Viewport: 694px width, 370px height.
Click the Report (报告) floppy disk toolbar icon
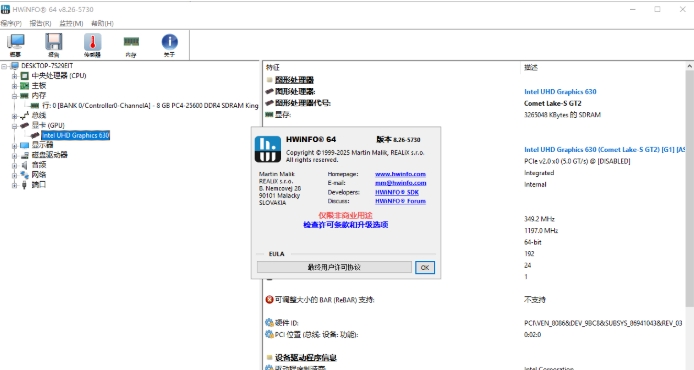pos(54,45)
